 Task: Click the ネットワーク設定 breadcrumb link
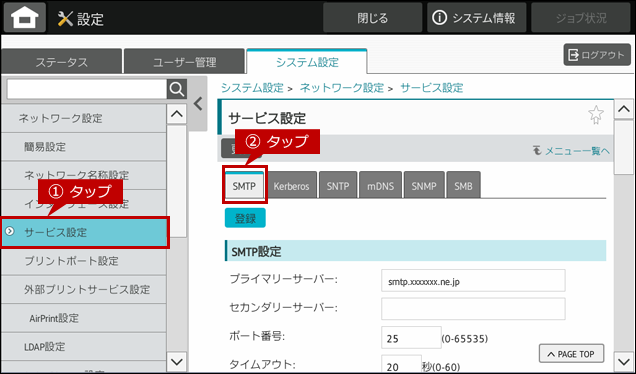[342, 88]
